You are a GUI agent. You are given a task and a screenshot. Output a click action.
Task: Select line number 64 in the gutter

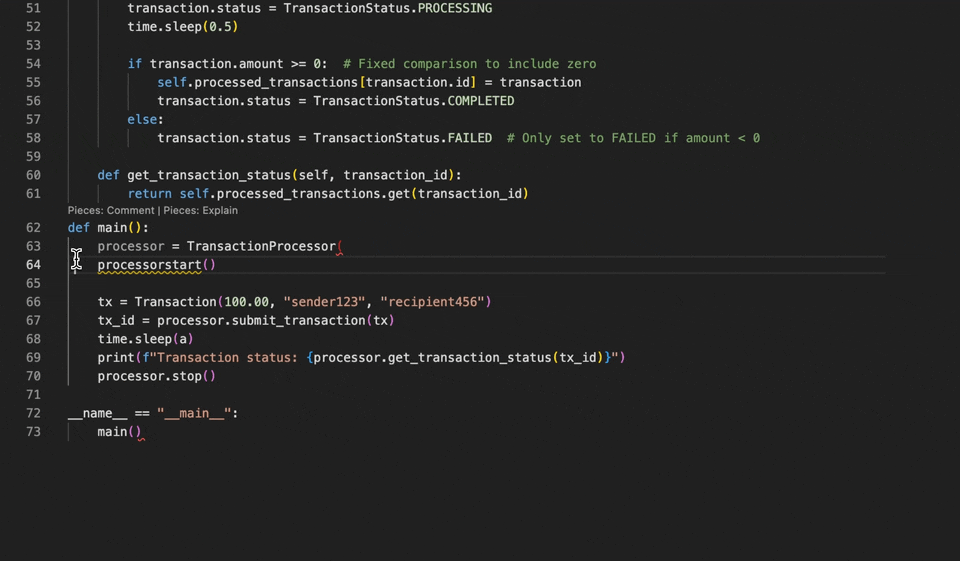click(x=33, y=265)
